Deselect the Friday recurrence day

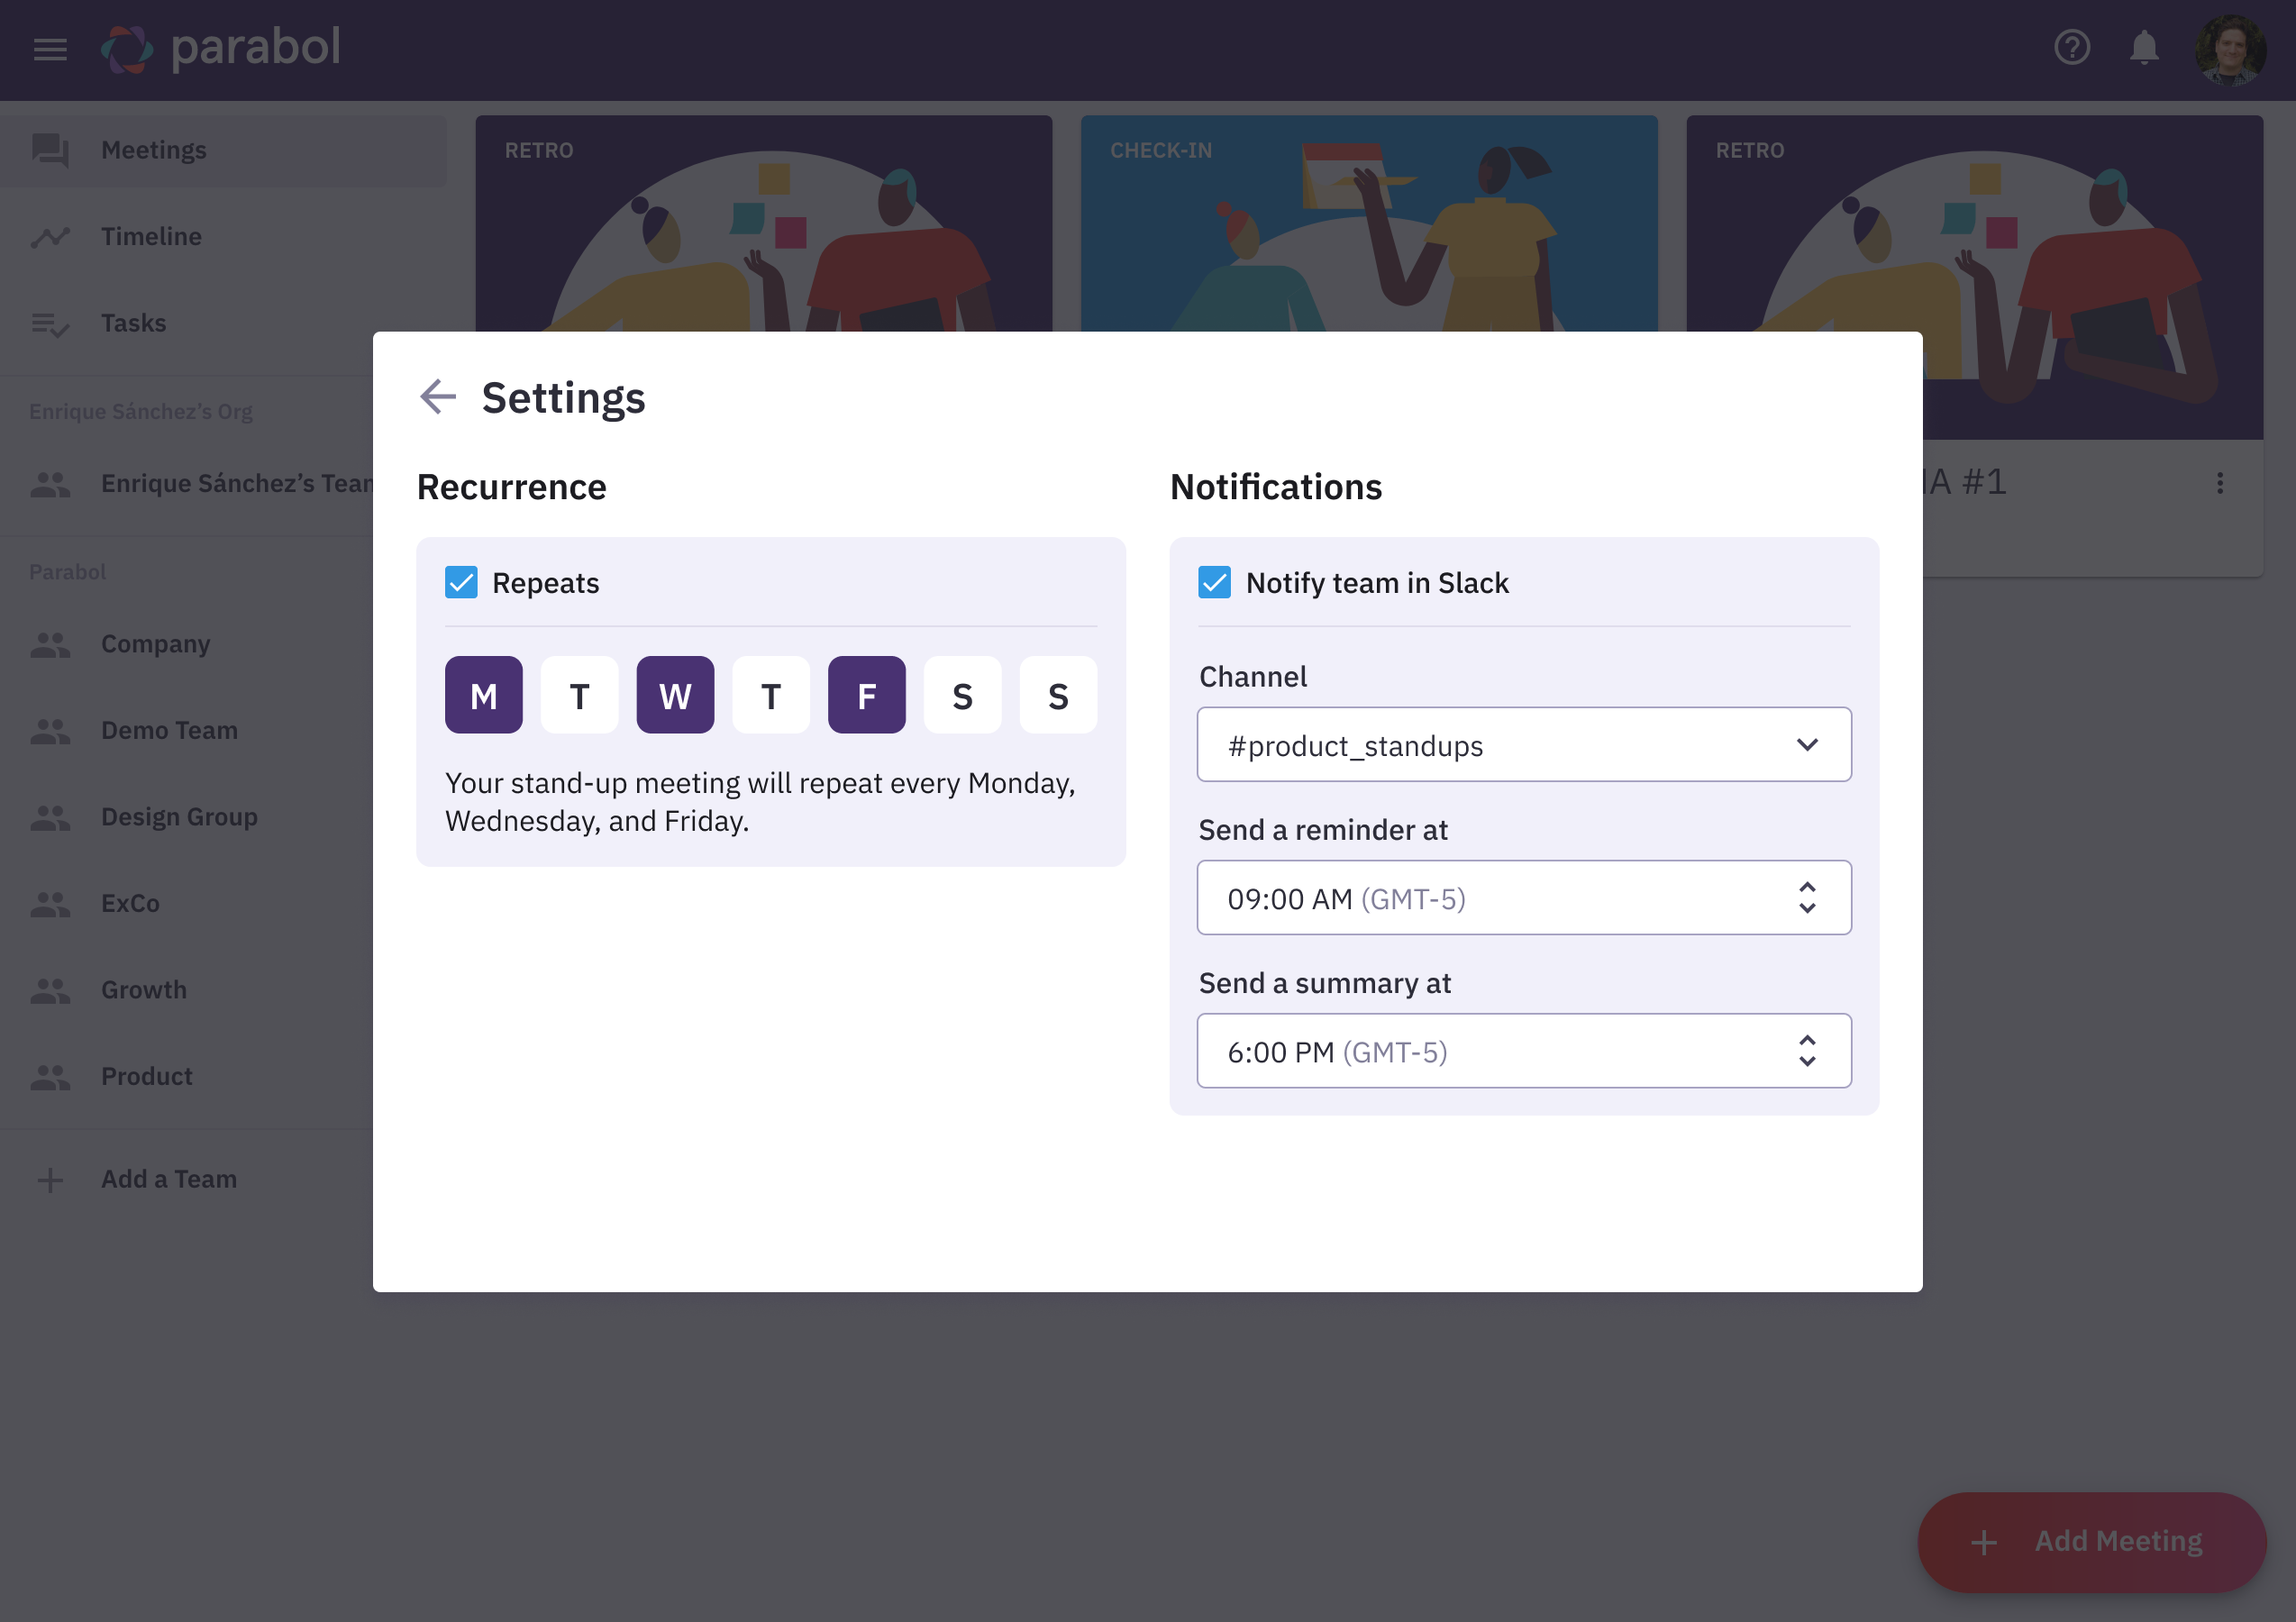(866, 694)
